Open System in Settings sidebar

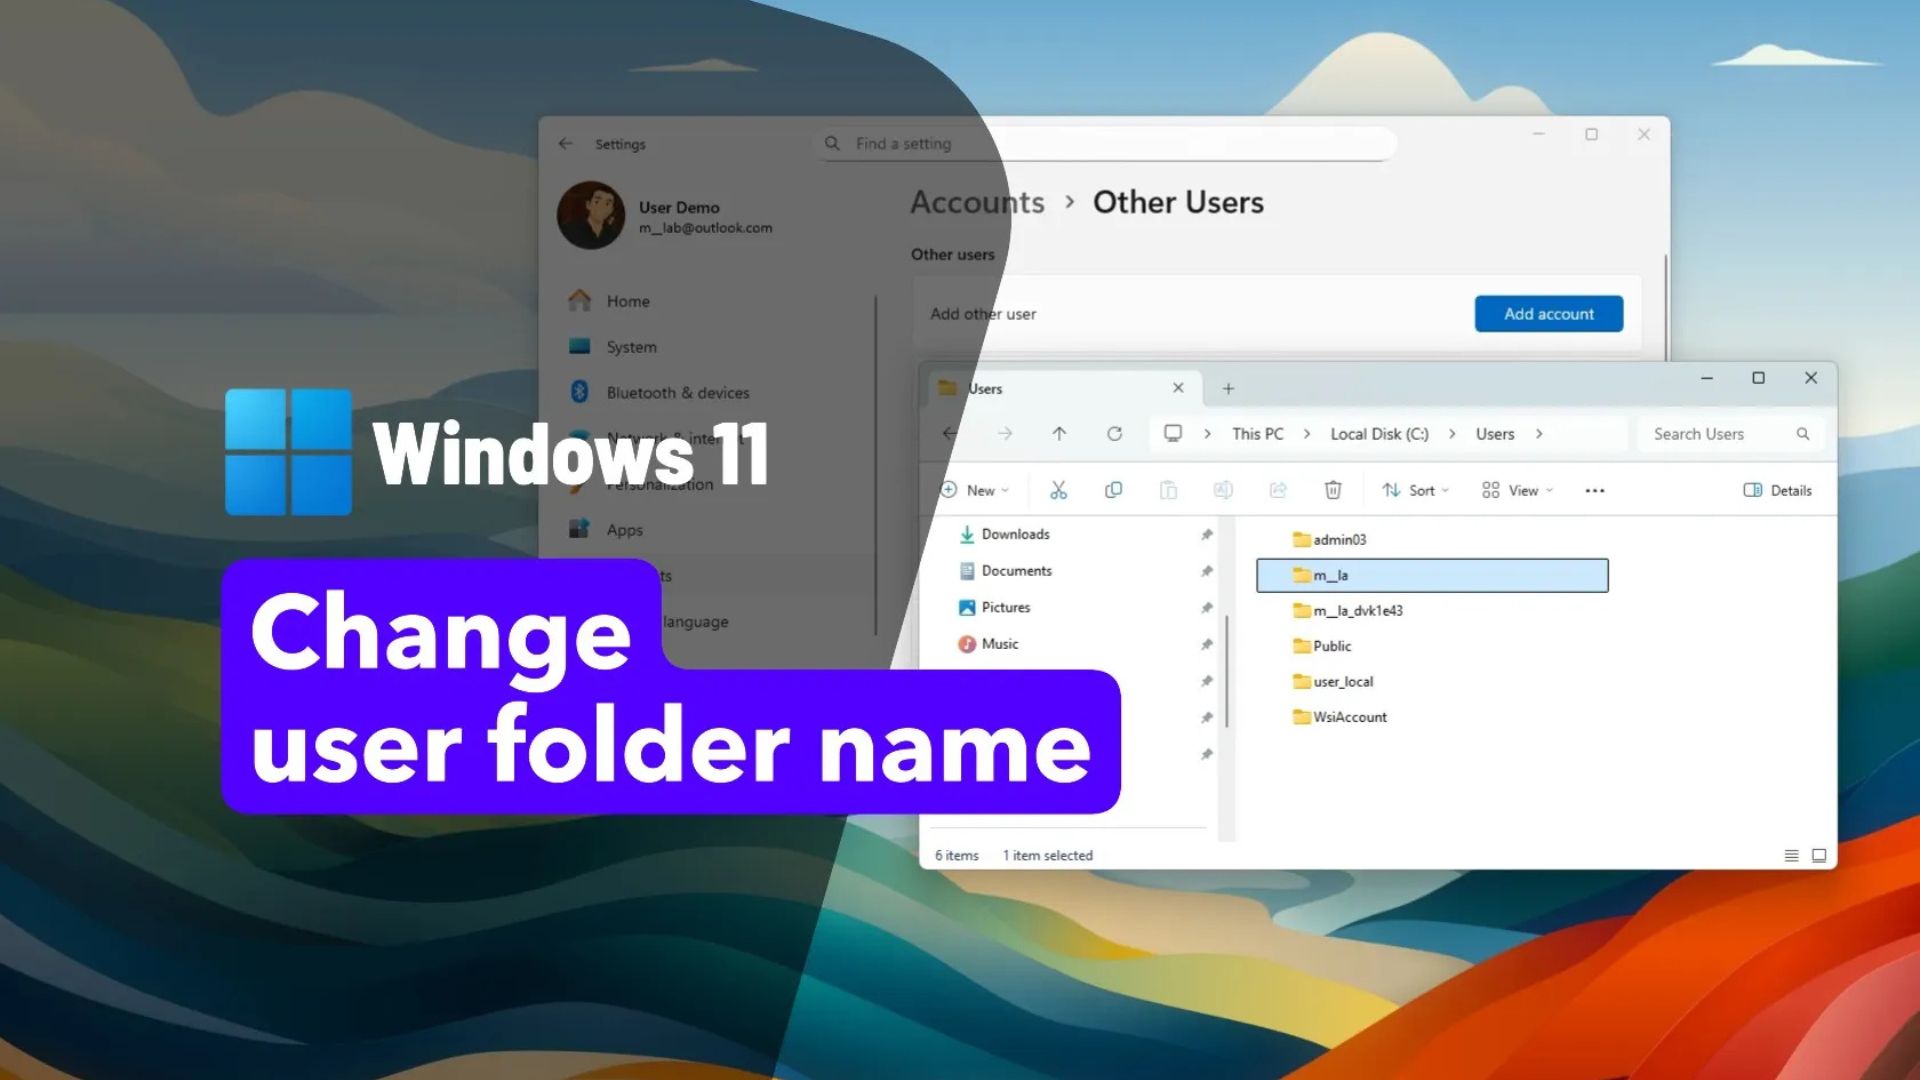tap(631, 347)
